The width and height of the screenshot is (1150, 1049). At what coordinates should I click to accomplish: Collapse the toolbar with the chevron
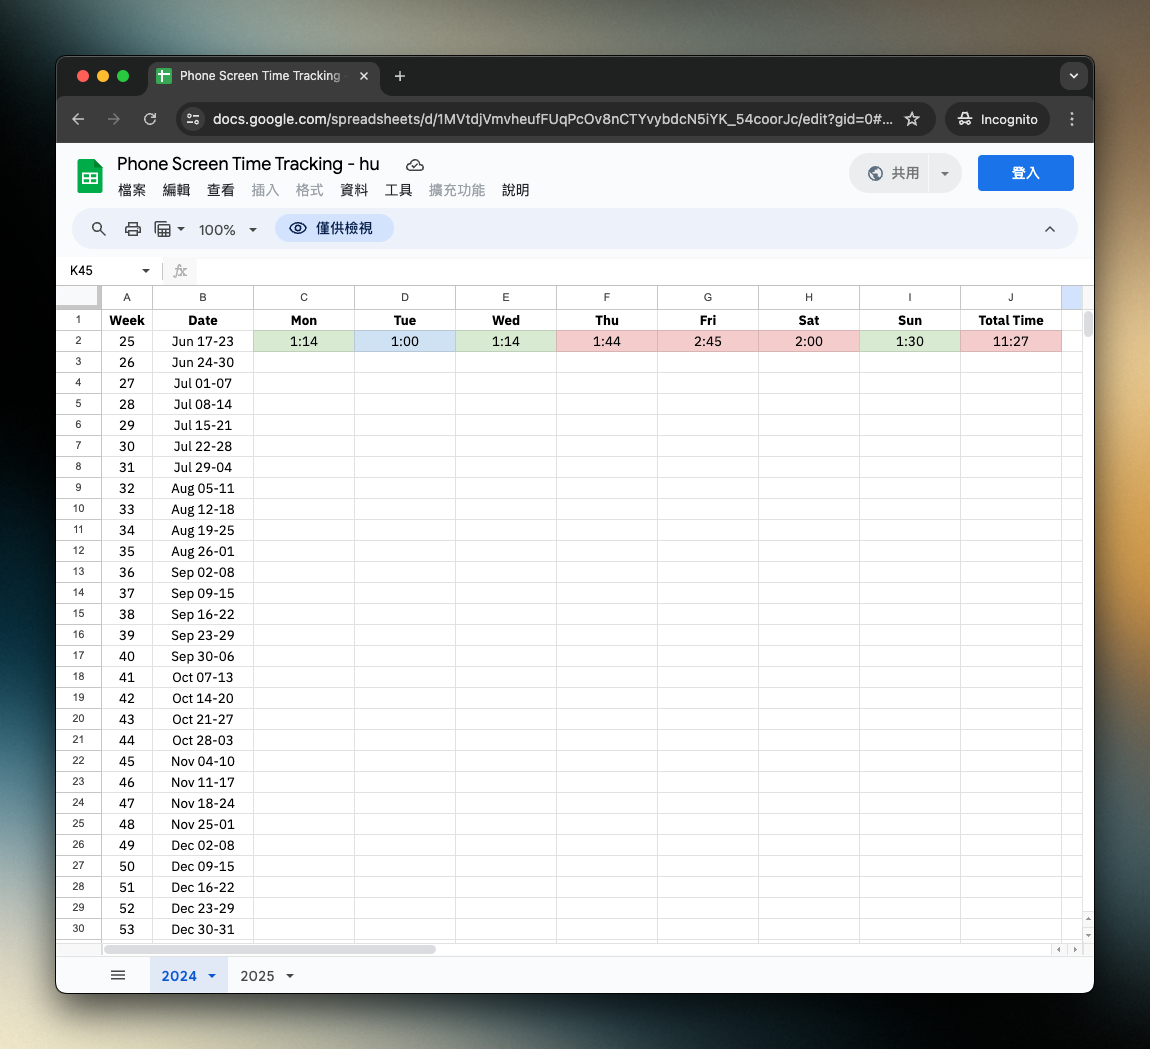click(1050, 229)
